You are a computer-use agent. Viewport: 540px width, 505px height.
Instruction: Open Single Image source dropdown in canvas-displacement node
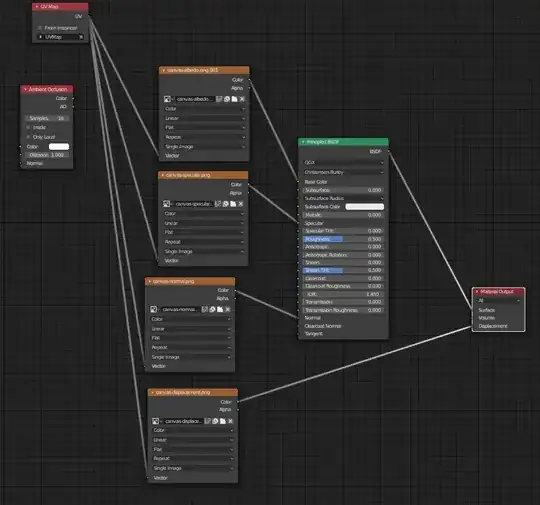click(x=193, y=468)
